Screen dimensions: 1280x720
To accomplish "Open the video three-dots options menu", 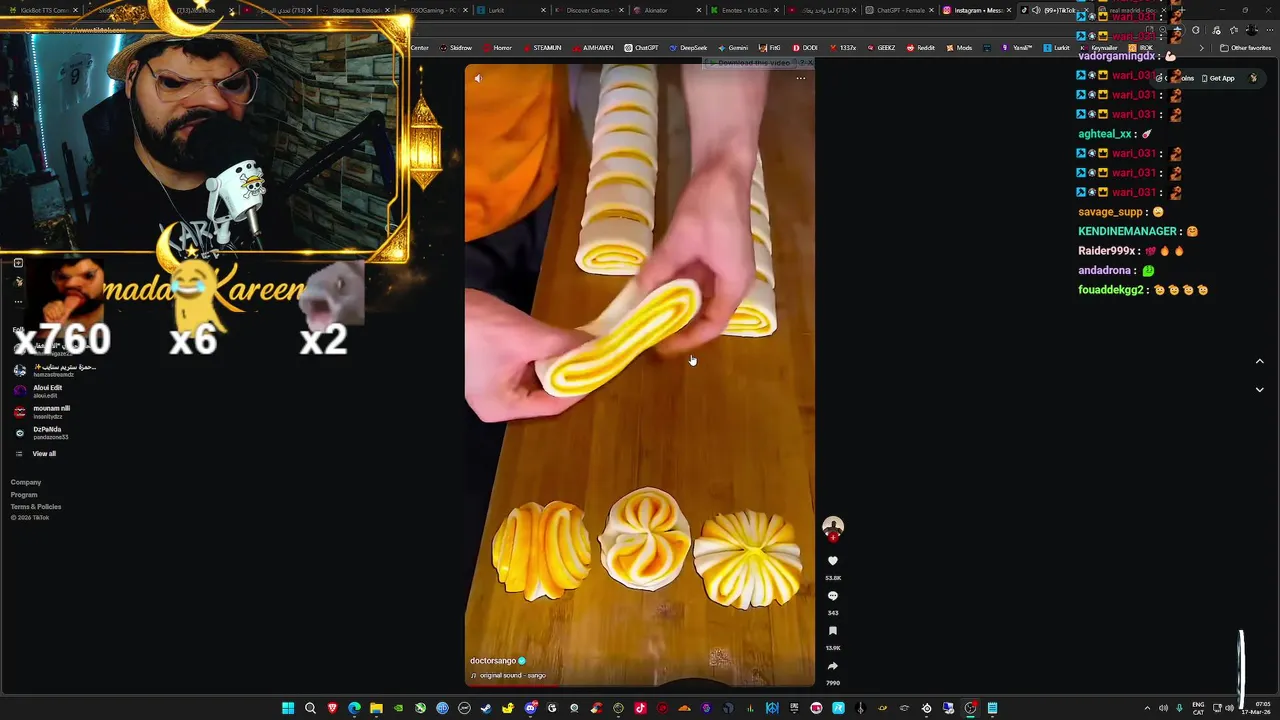I will pos(800,78).
